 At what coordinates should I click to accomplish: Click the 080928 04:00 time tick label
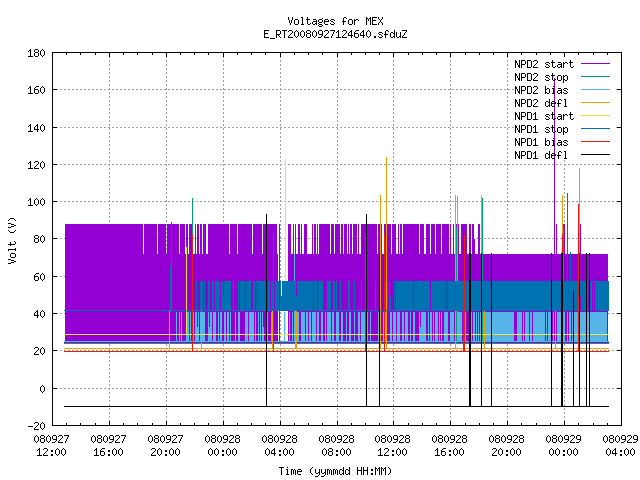280,446
